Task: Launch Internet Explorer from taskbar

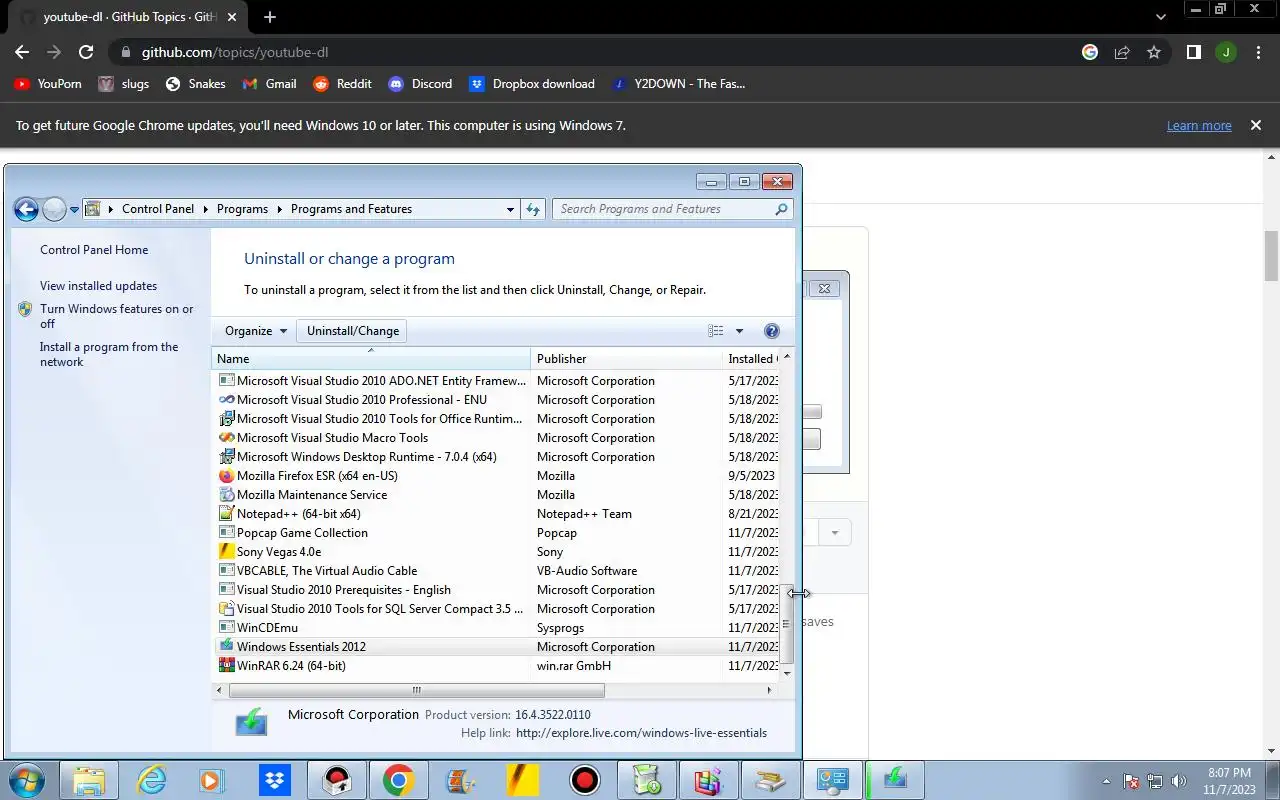Action: [151, 780]
